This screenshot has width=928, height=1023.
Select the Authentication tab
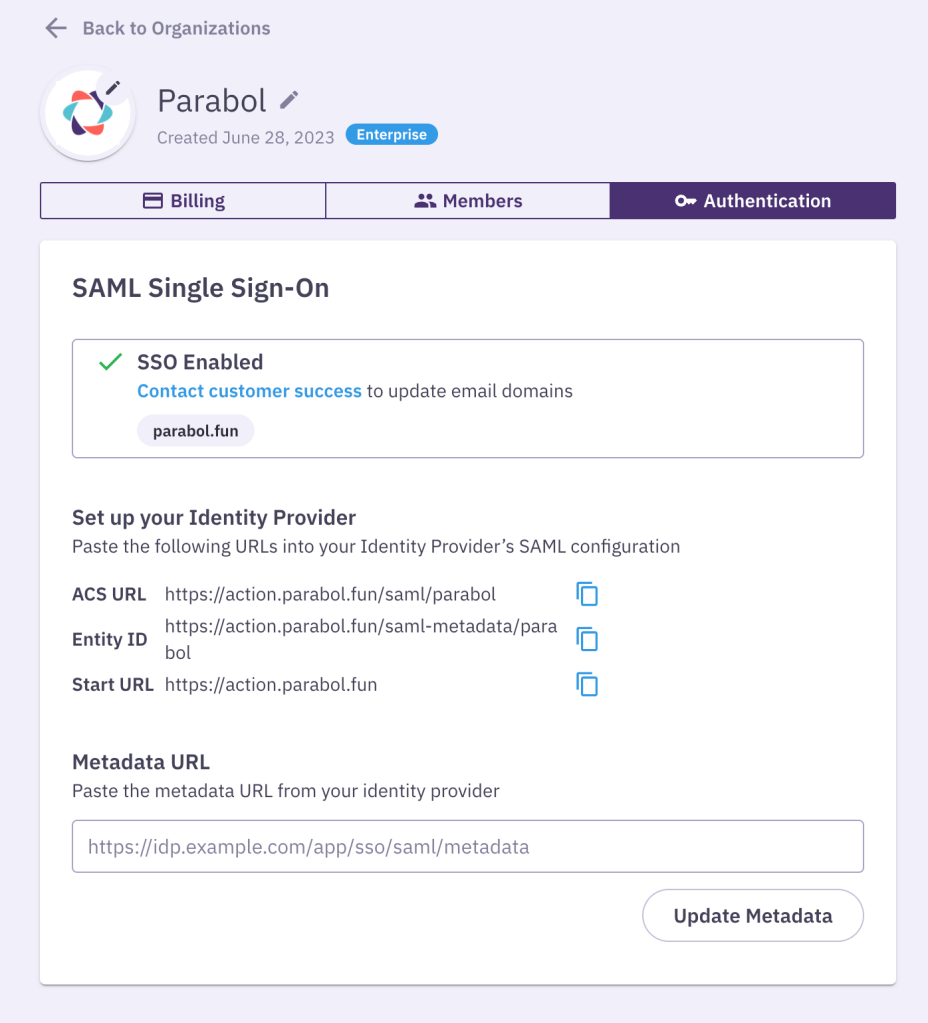tap(752, 200)
